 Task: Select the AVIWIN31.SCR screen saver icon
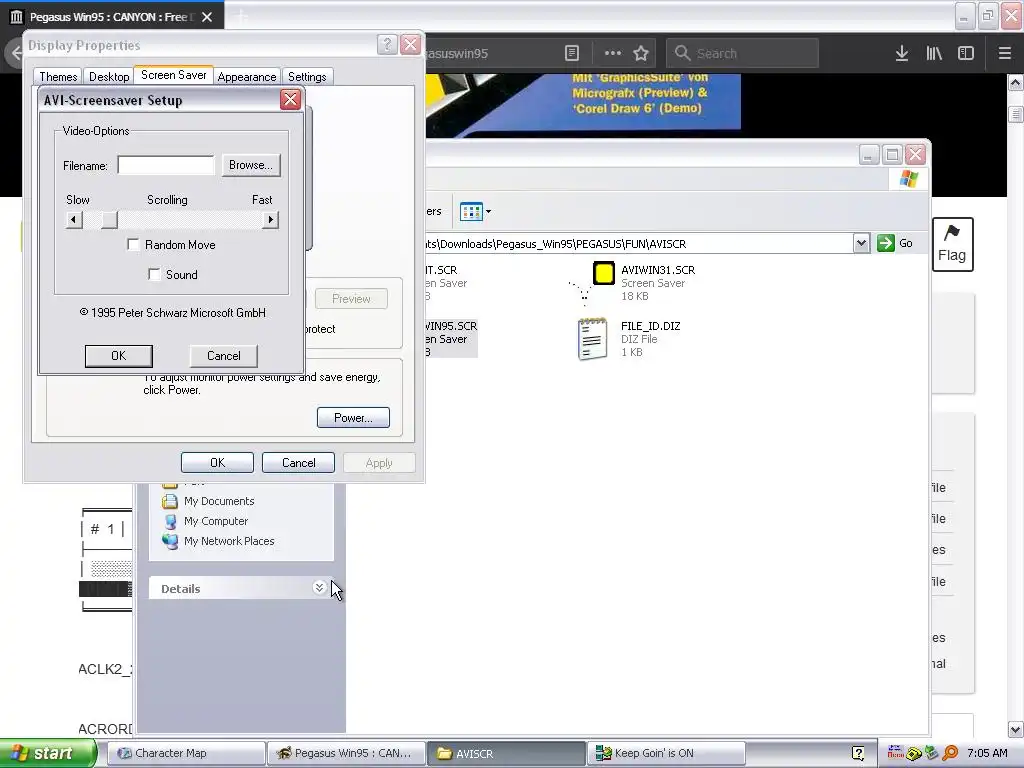pyautogui.click(x=603, y=274)
